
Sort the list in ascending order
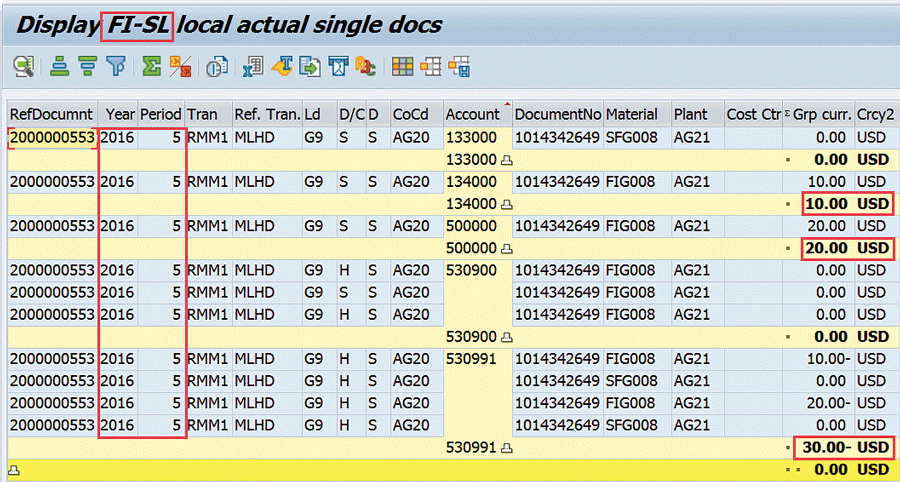(x=60, y=67)
